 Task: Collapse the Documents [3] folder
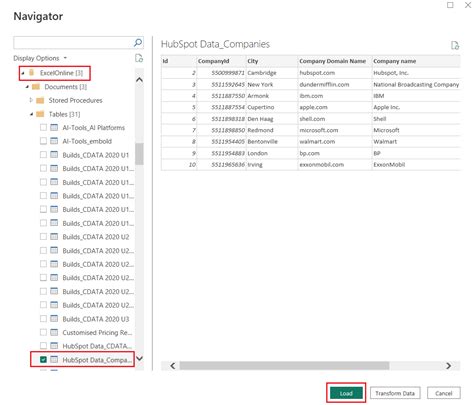pyautogui.click(x=27, y=87)
